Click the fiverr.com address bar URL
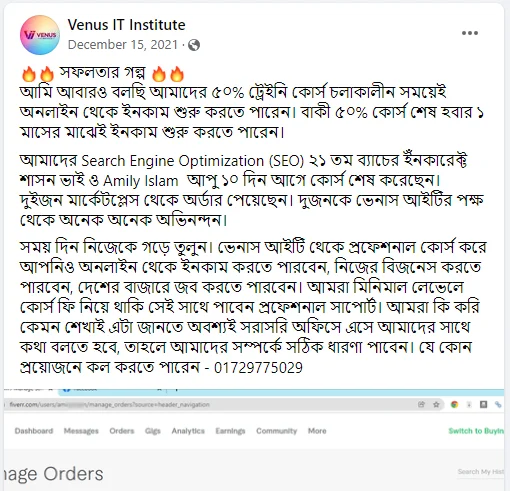The height and width of the screenshot is (491, 510). coord(109,404)
